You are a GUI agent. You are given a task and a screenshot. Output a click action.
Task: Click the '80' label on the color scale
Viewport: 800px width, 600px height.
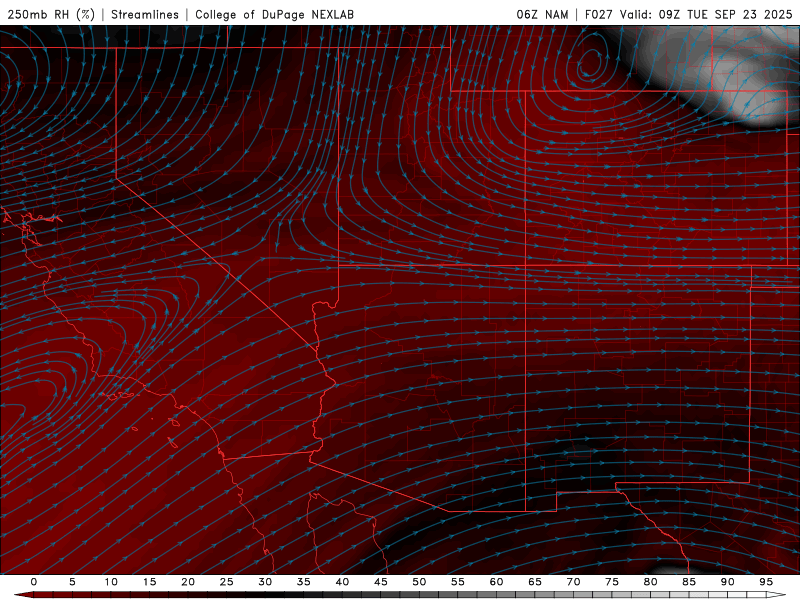650,582
